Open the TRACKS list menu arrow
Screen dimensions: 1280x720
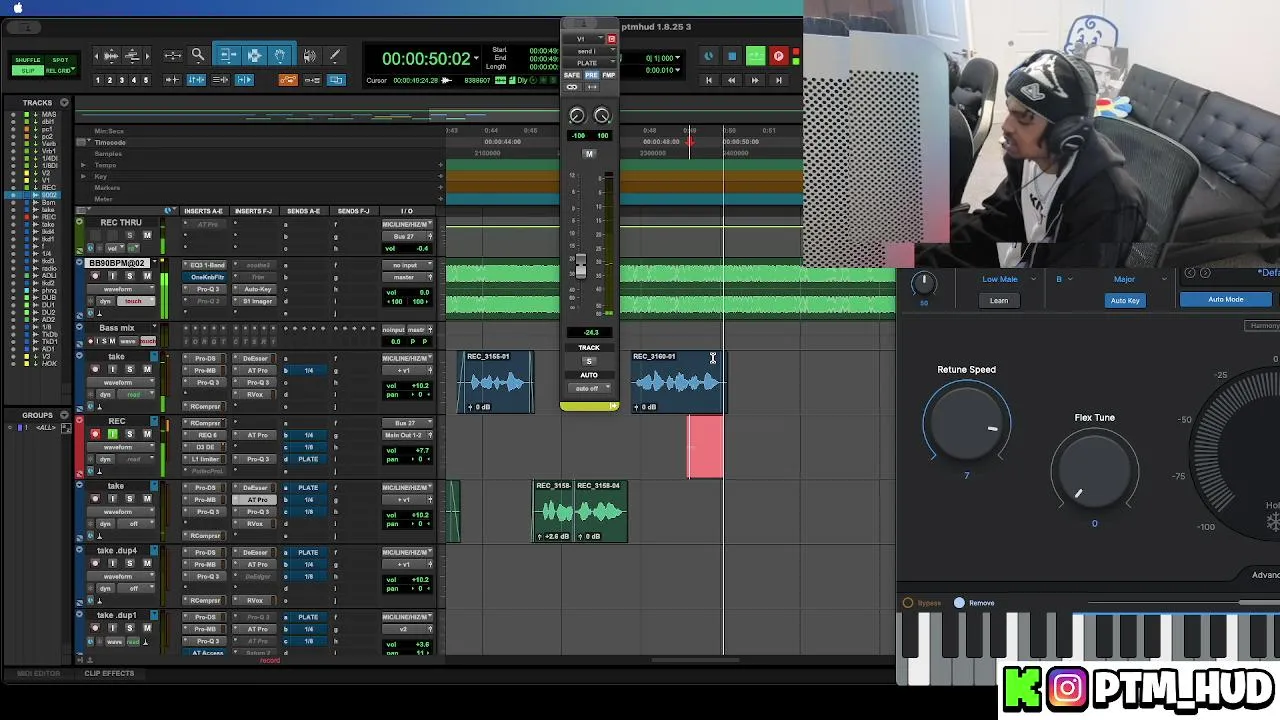pos(64,102)
